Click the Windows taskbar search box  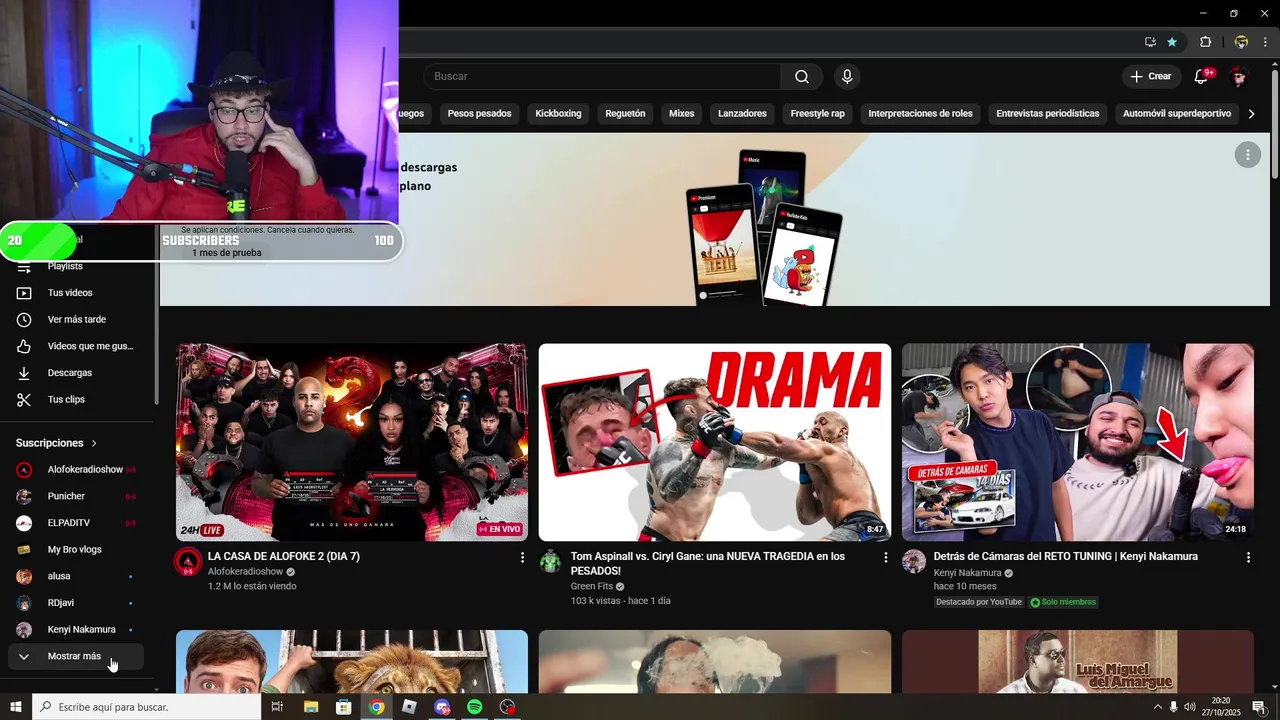coord(146,707)
